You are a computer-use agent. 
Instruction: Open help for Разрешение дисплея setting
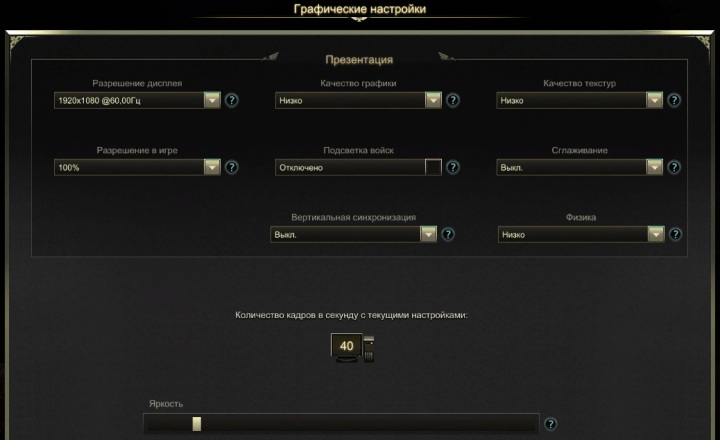pyautogui.click(x=232, y=100)
